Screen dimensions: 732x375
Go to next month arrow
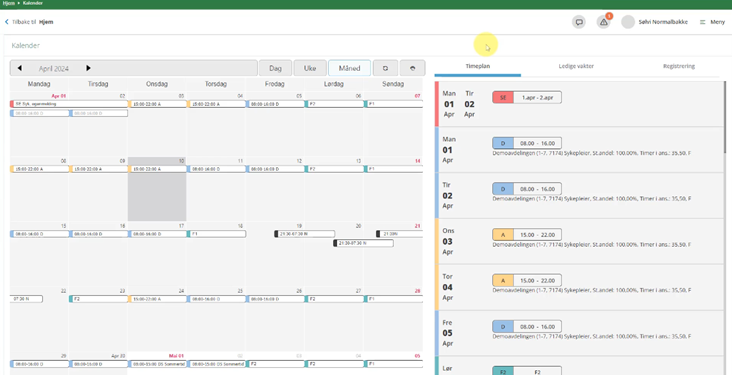pos(88,68)
